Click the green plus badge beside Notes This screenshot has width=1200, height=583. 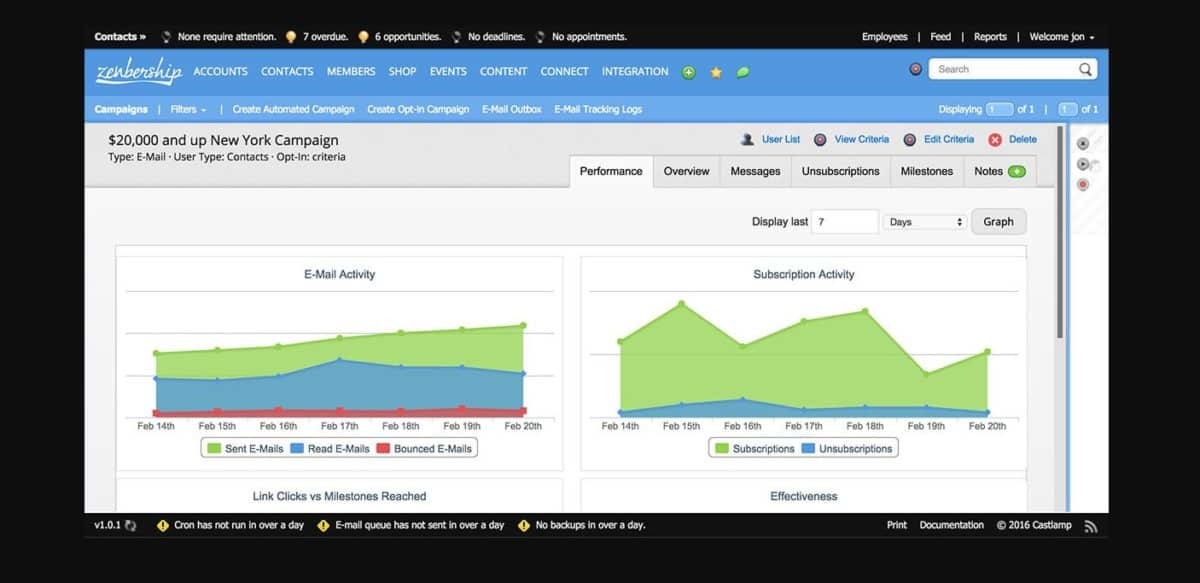click(1017, 171)
